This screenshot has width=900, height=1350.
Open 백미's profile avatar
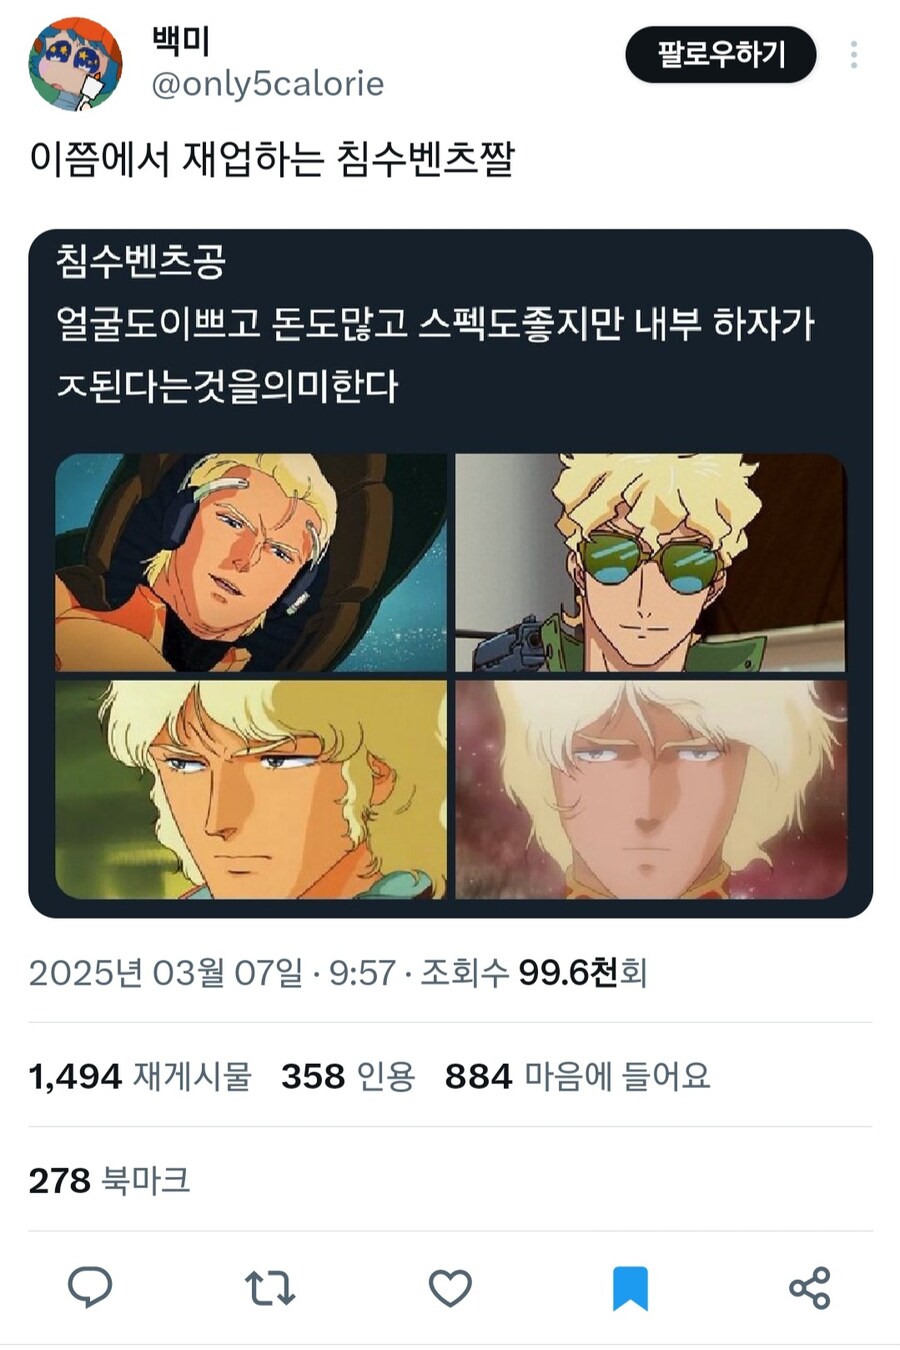point(75,63)
